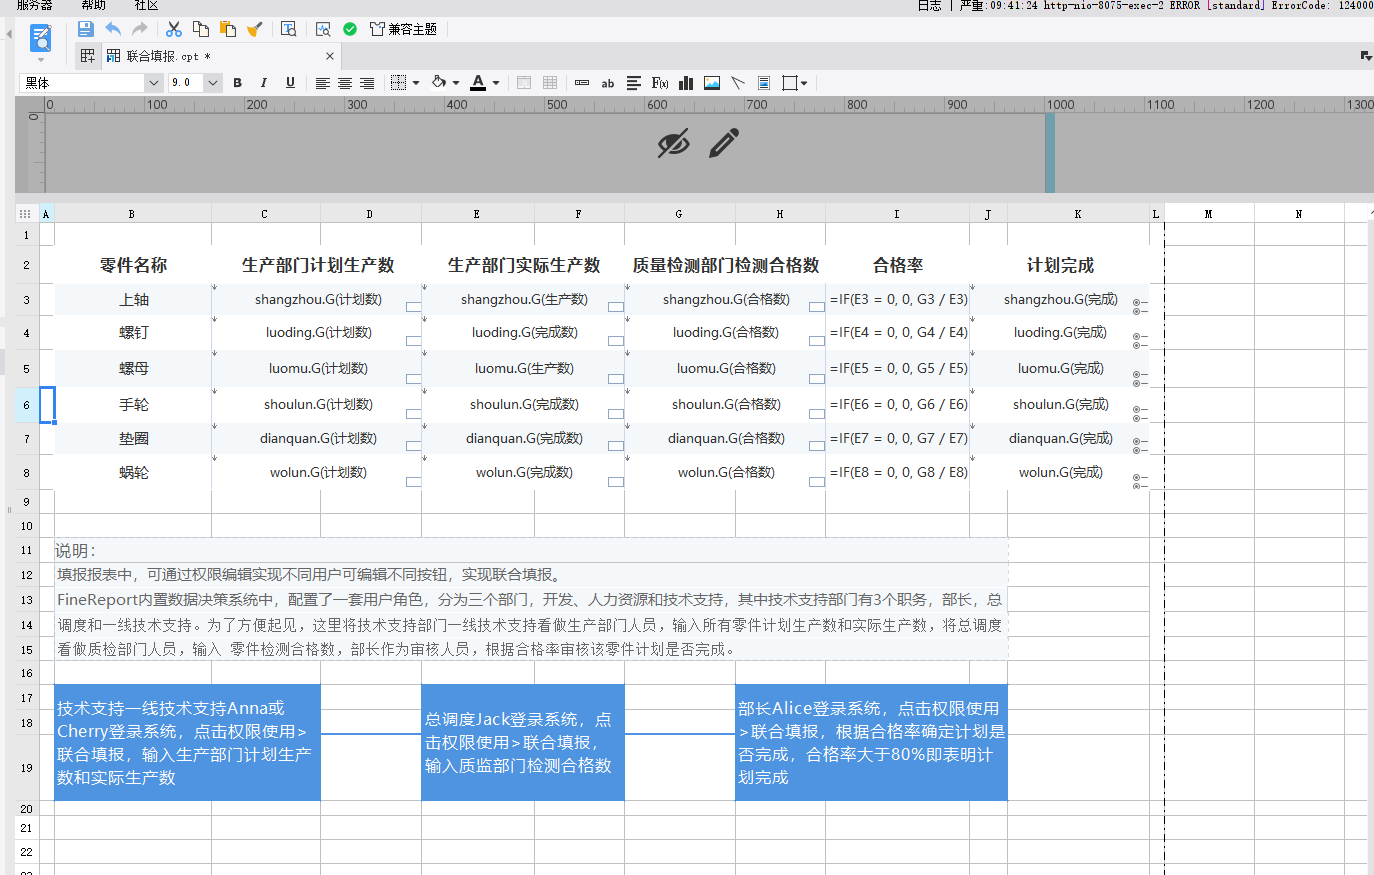
Task: Align text center
Action: [345, 83]
